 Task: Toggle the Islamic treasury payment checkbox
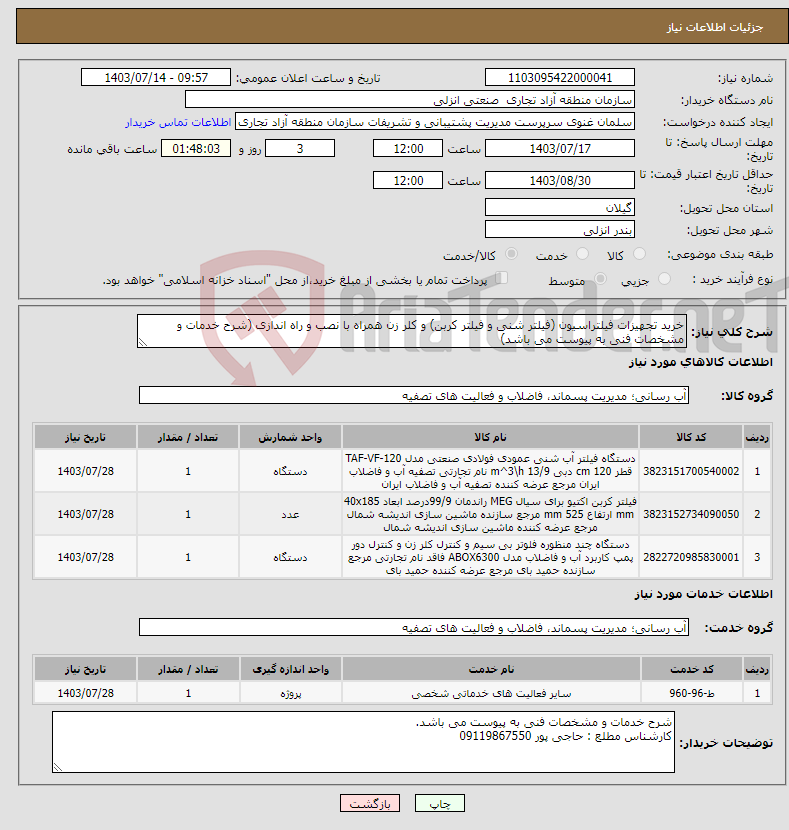point(501,278)
